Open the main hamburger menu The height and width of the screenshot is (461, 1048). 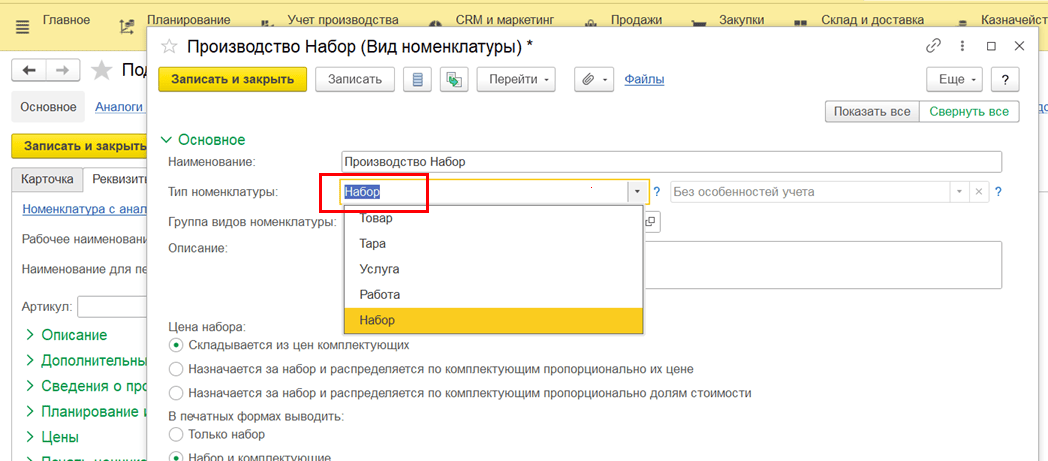click(x=23, y=22)
